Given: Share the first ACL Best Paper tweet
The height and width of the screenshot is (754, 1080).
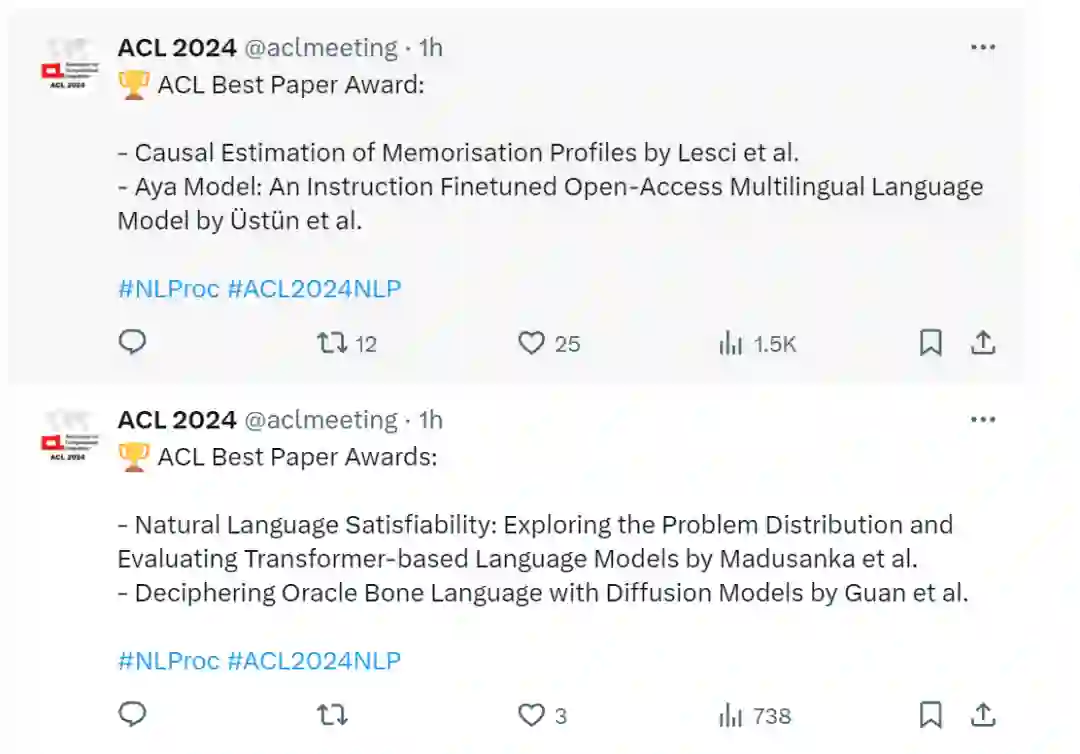Looking at the screenshot, I should coord(984,343).
